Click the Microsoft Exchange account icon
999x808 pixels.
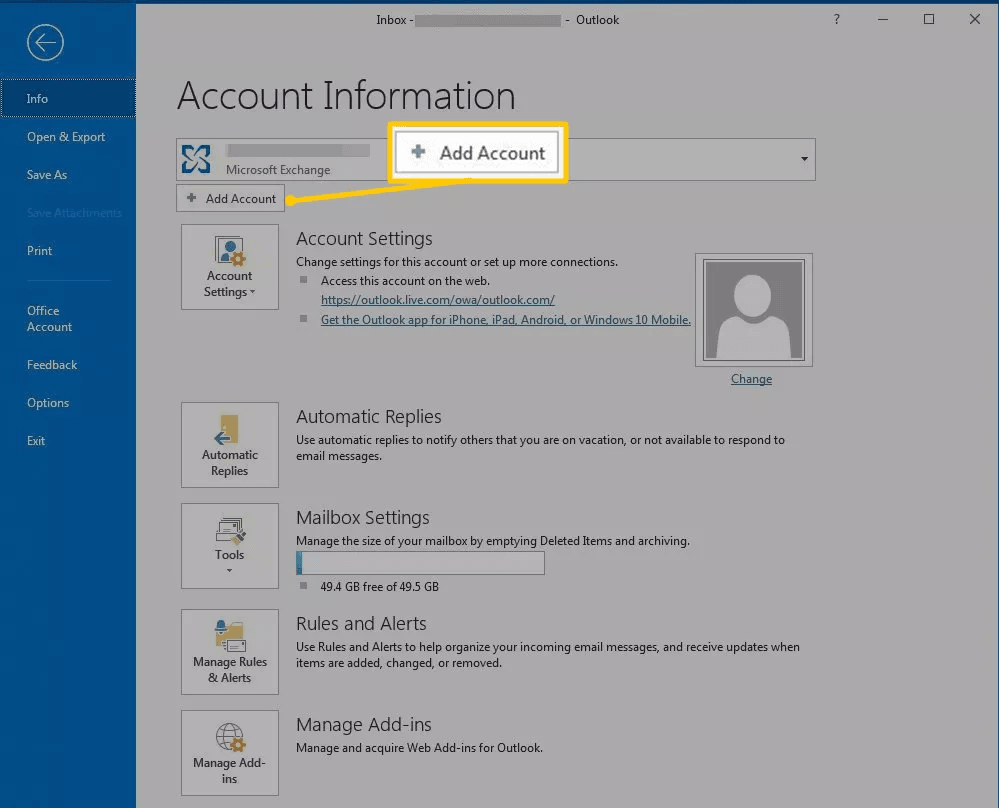coord(197,159)
